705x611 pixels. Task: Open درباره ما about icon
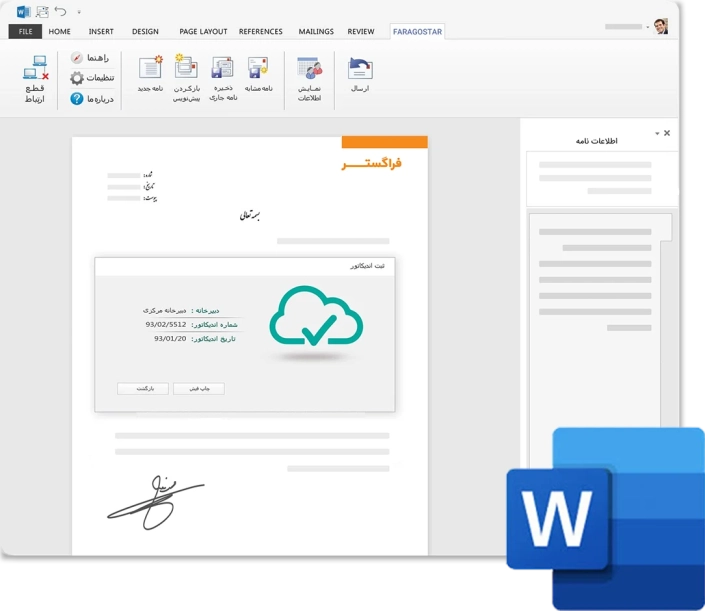[77, 98]
